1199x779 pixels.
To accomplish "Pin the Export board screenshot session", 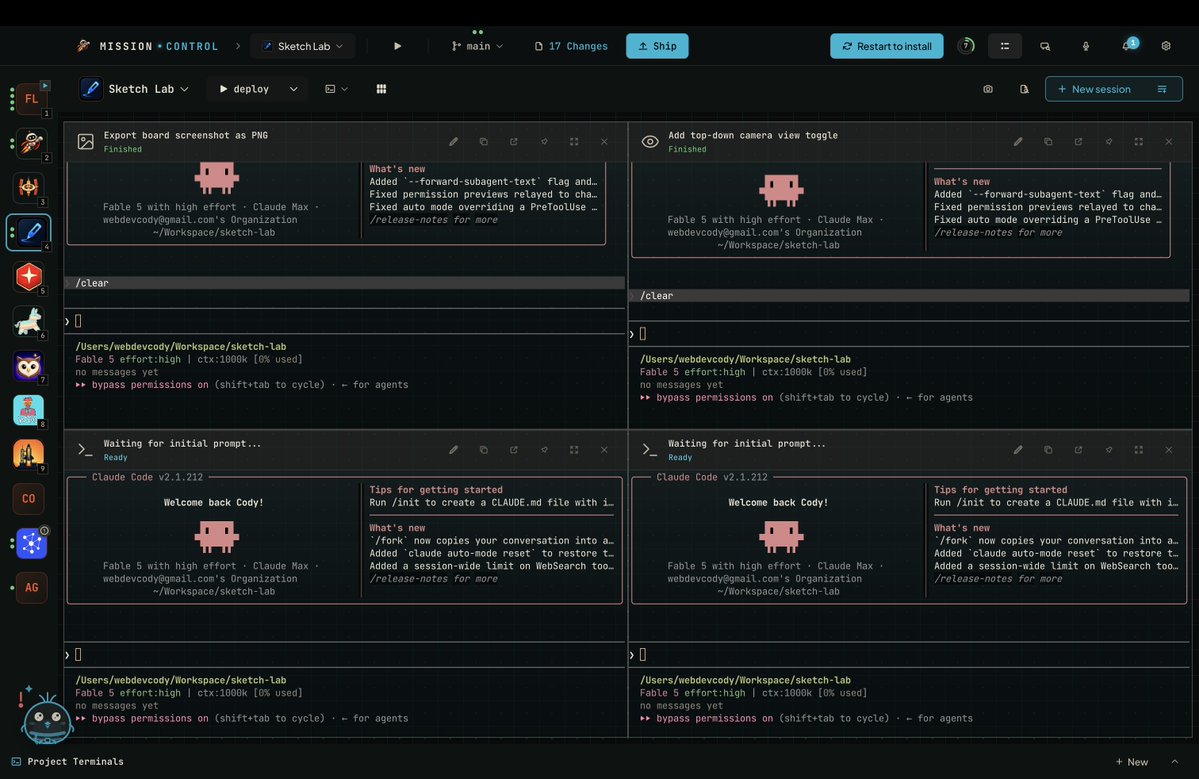I will [x=544, y=141].
